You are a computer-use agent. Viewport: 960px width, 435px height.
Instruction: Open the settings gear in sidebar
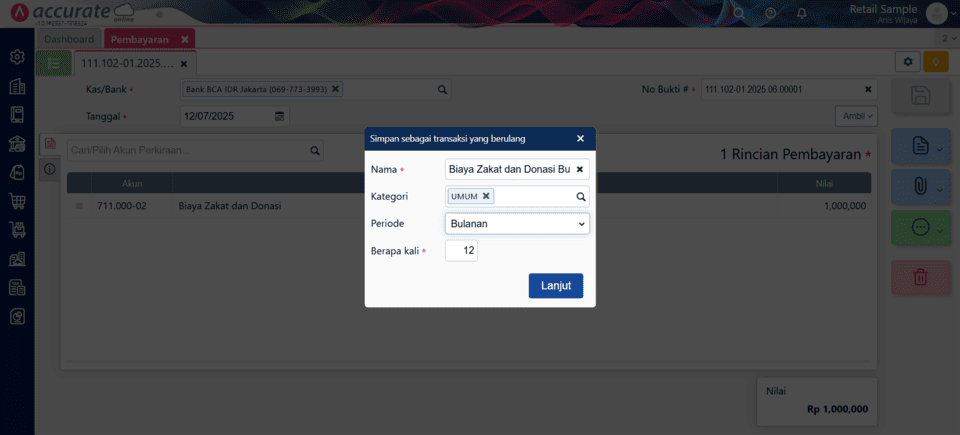pyautogui.click(x=17, y=57)
